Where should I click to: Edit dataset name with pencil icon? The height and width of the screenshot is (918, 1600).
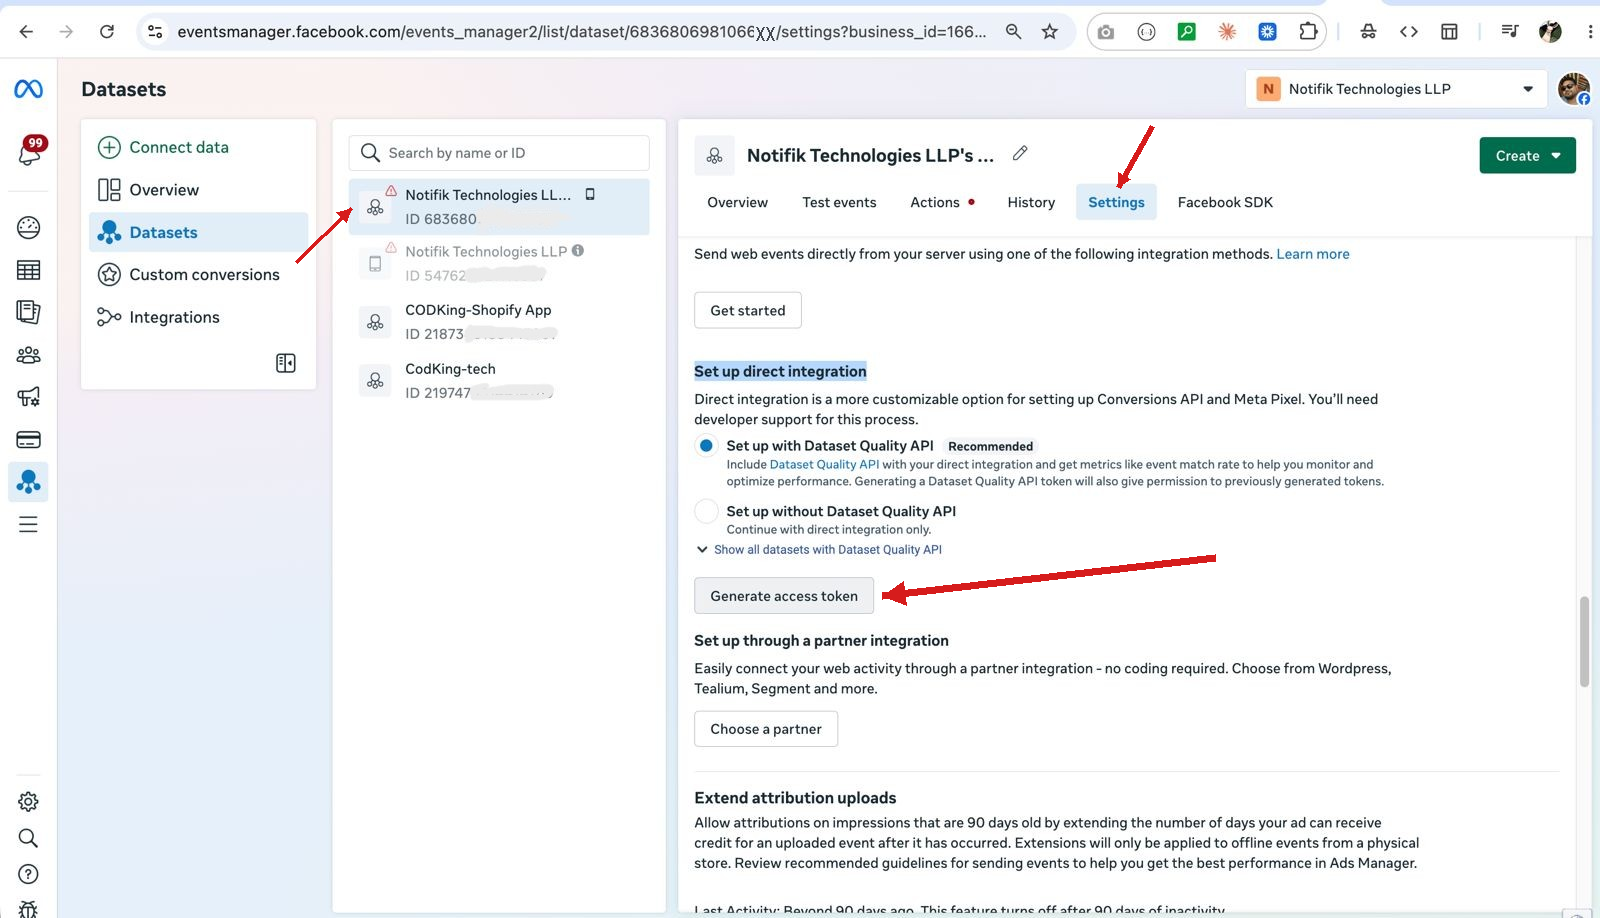(x=1020, y=153)
